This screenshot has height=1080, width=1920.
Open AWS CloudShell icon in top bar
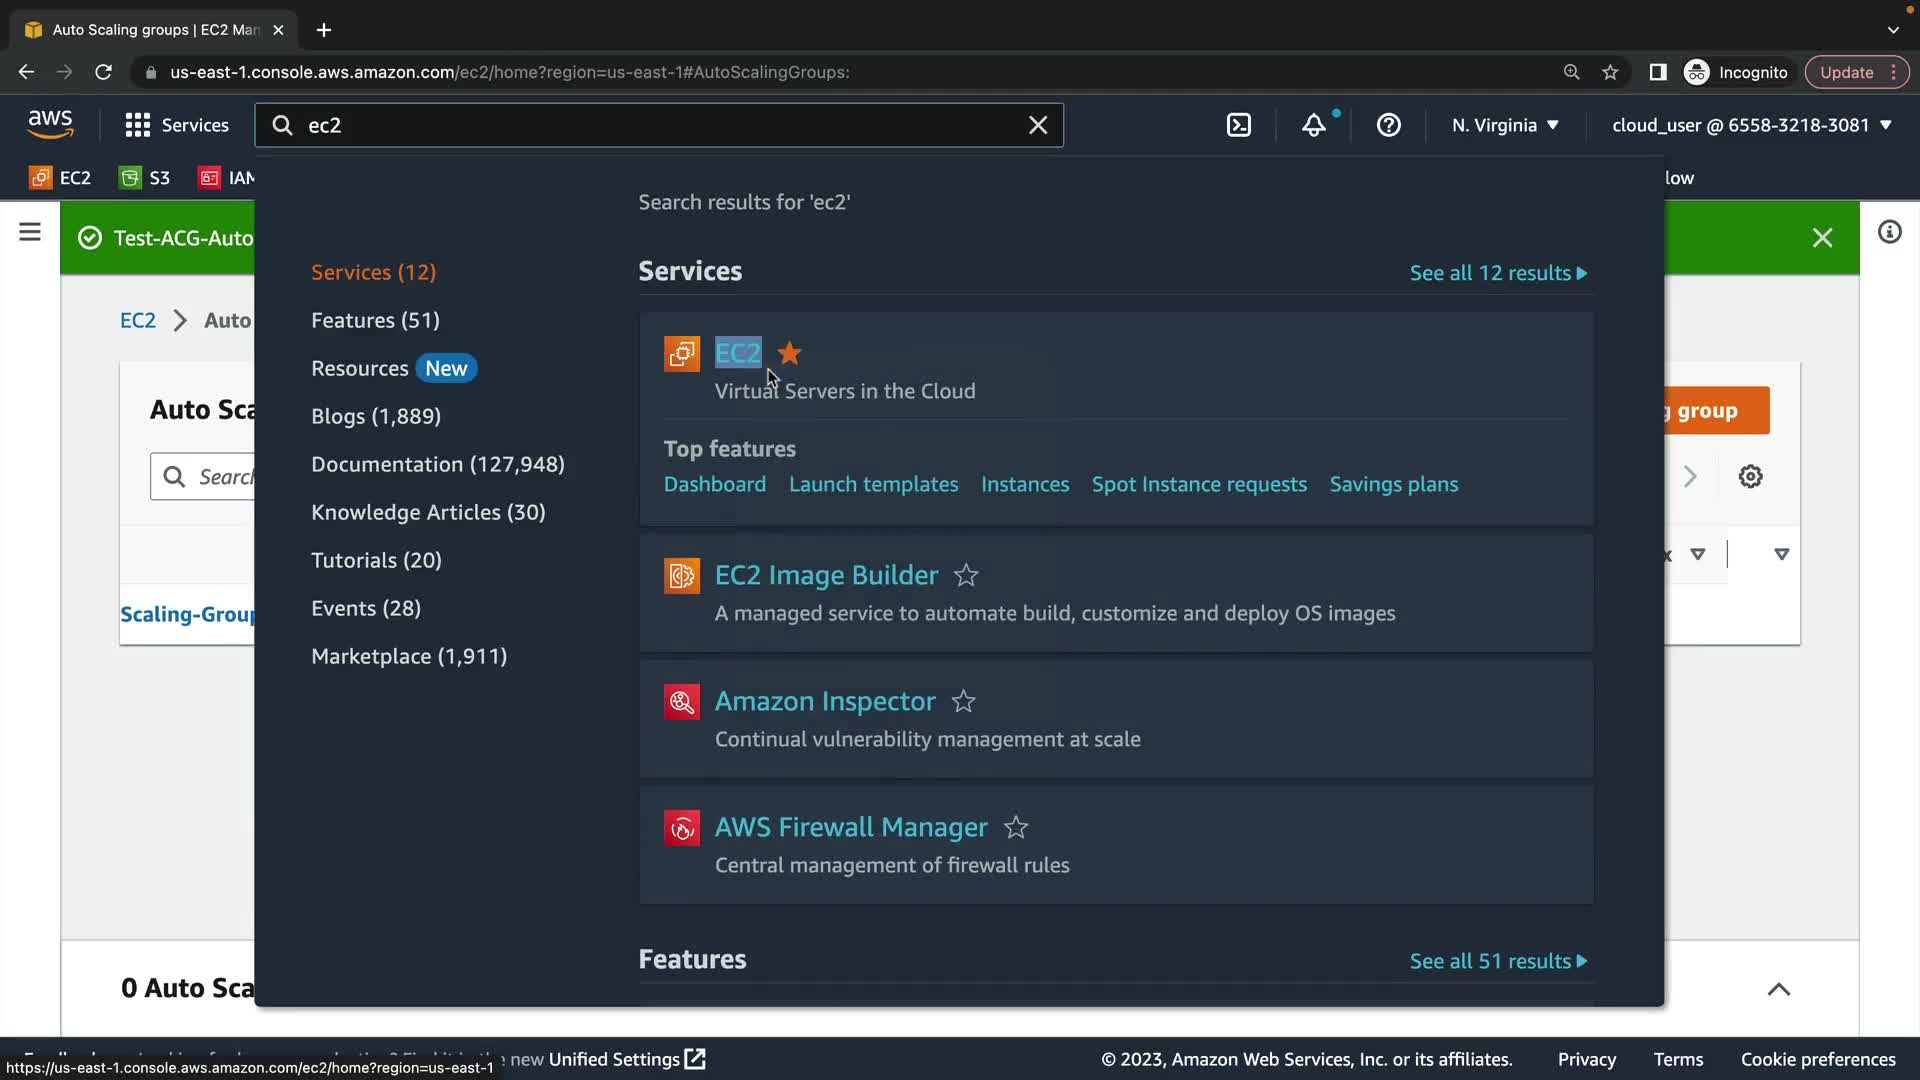1238,125
